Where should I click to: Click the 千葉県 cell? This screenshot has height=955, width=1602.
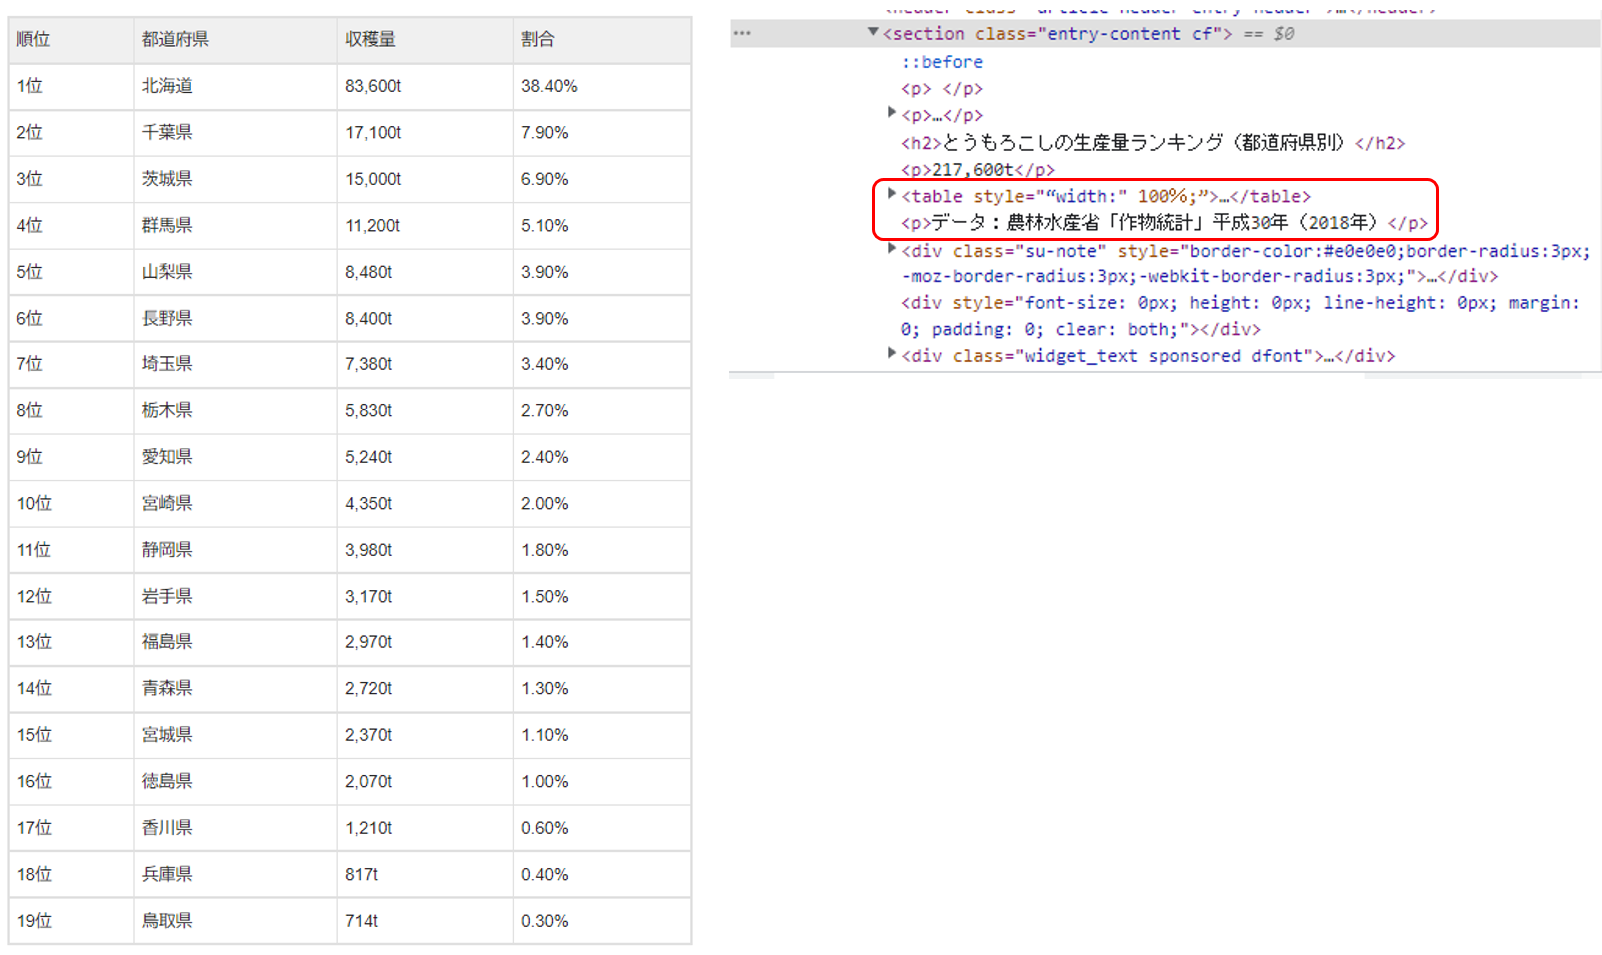click(x=235, y=133)
